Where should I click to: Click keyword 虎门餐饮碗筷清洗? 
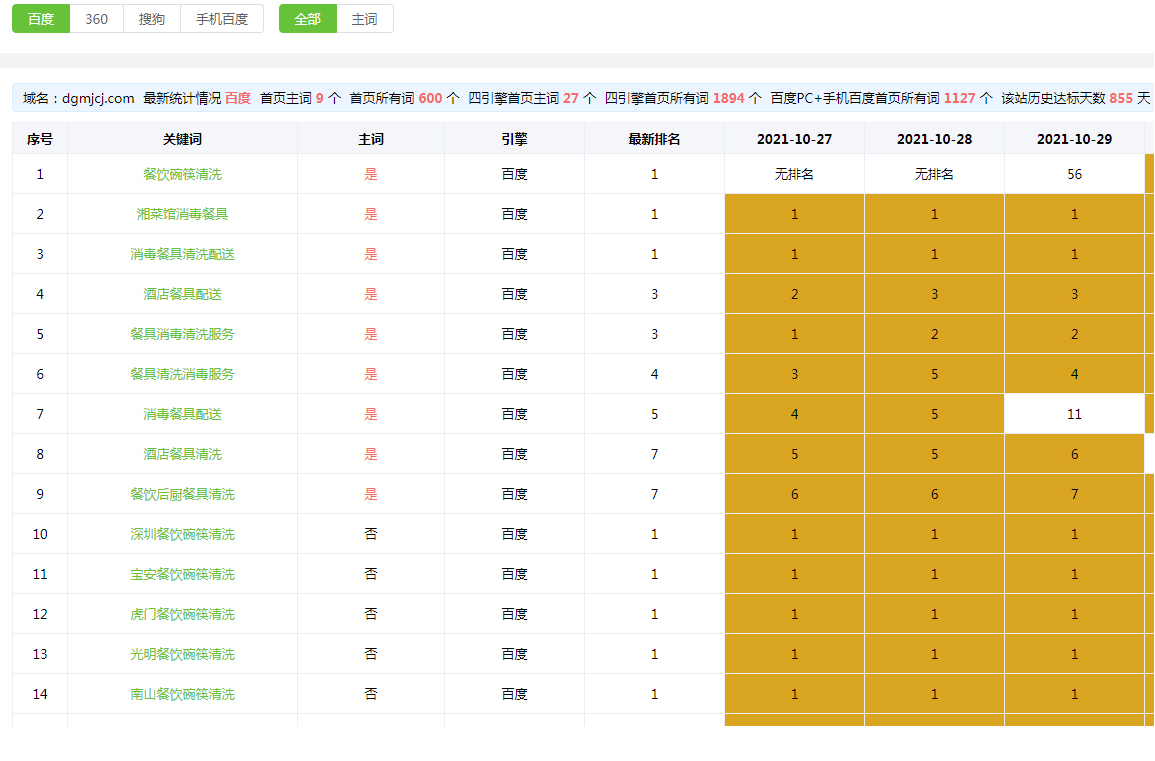click(182, 614)
